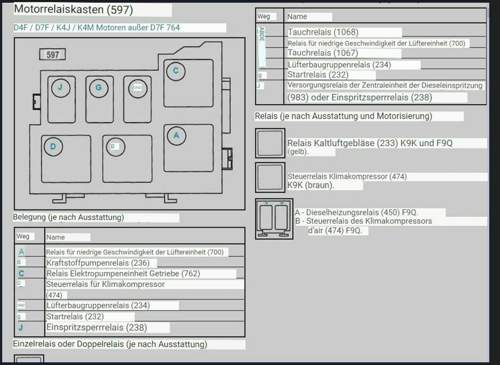Select the brown Klimakompressor relay square symbol
Viewport: 500px width, 365px height.
coord(270,178)
